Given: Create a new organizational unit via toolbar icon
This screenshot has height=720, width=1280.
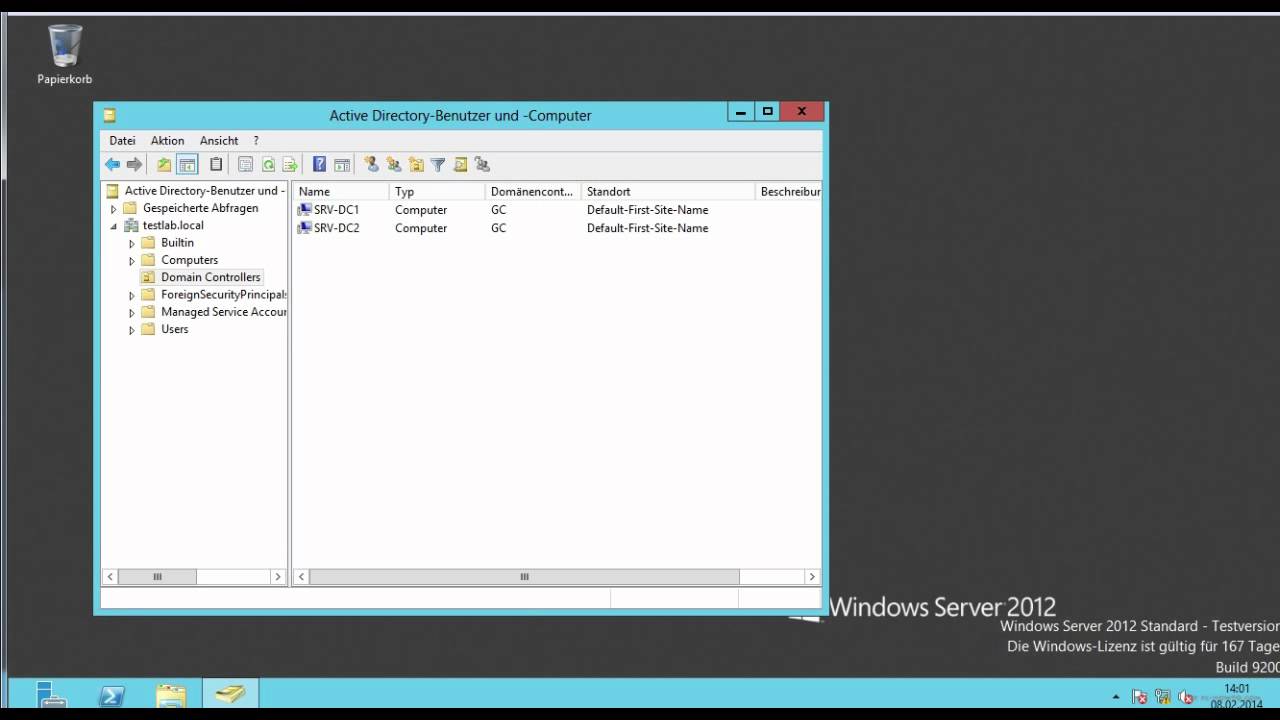Looking at the screenshot, I should 416,165.
